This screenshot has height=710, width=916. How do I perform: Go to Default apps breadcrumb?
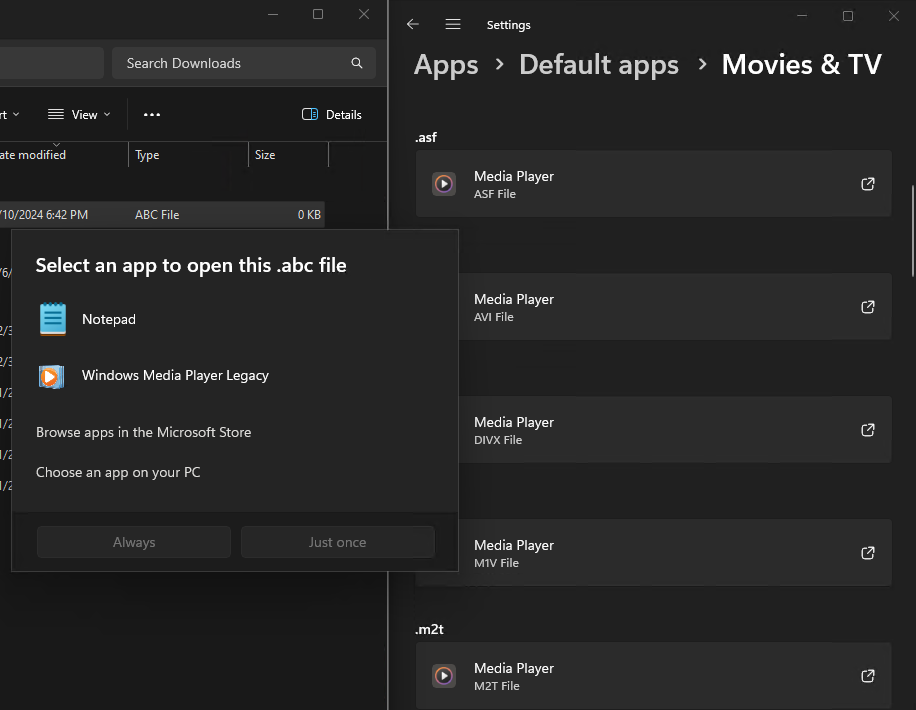point(599,65)
